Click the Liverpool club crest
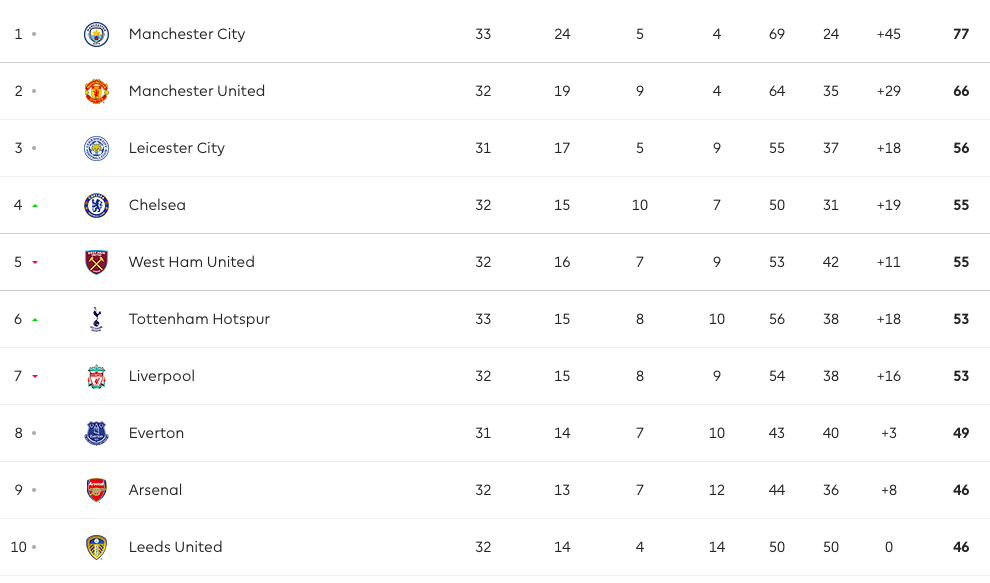 [97, 376]
